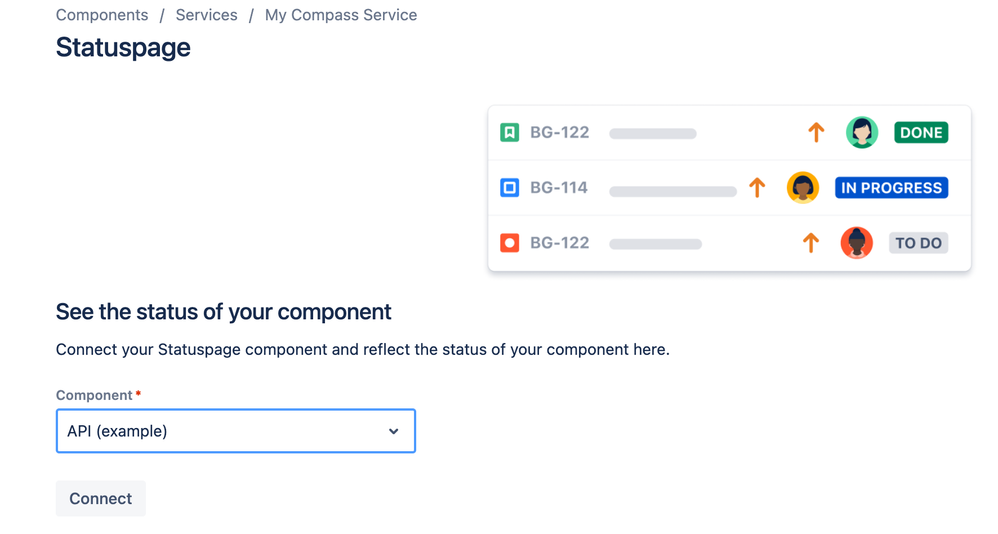The image size is (998, 534).
Task: Click the red bug issue icon
Action: (509, 242)
